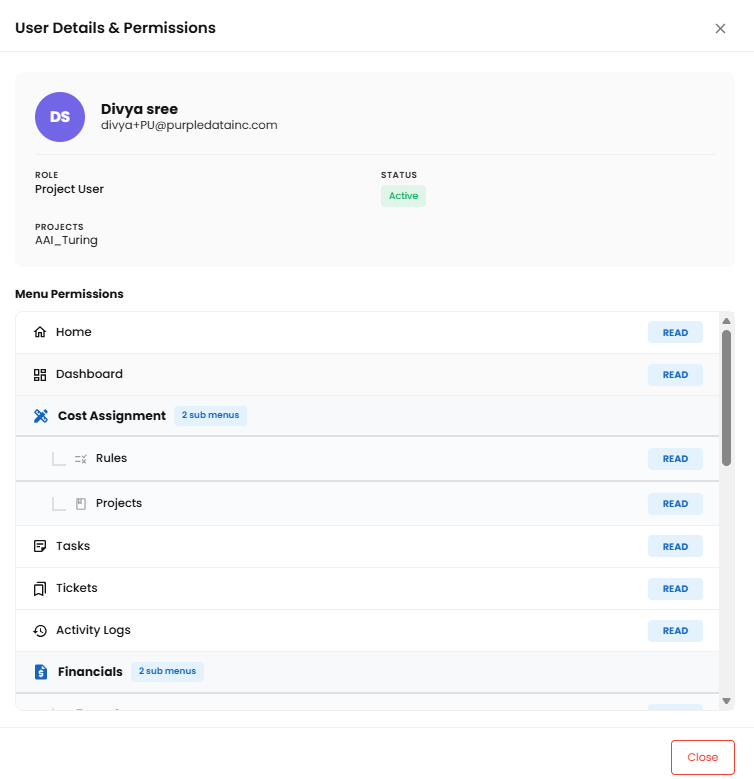Click the READ badge for Rules
Screen dimensions: 754x779
click(675, 459)
